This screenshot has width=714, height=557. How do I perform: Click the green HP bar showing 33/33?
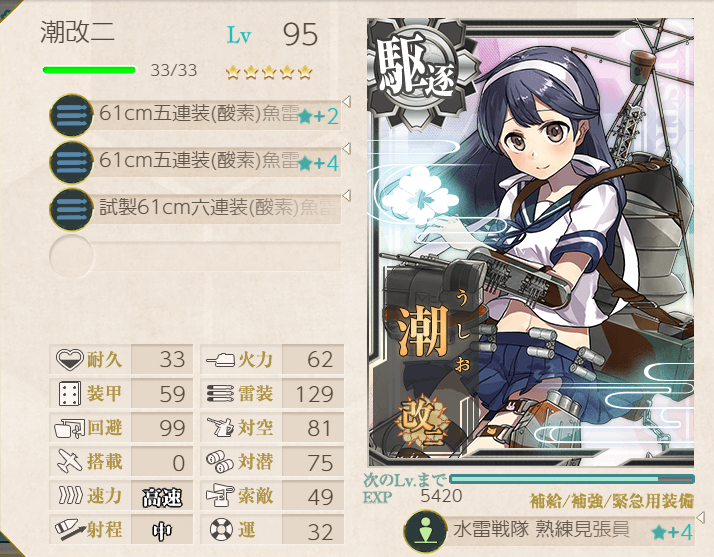click(89, 70)
